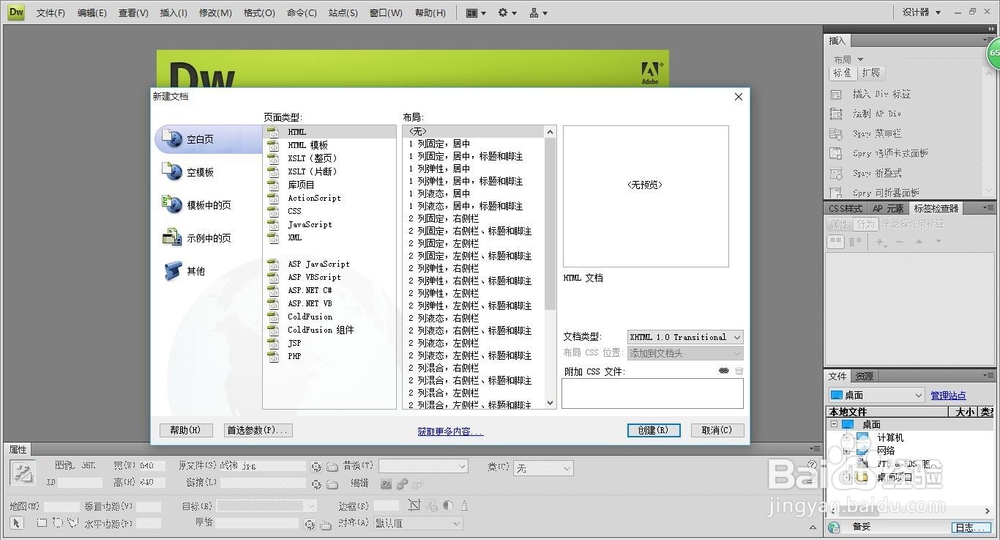The height and width of the screenshot is (540, 1000).
Task: Select the Blank Page category icon
Action: point(172,138)
